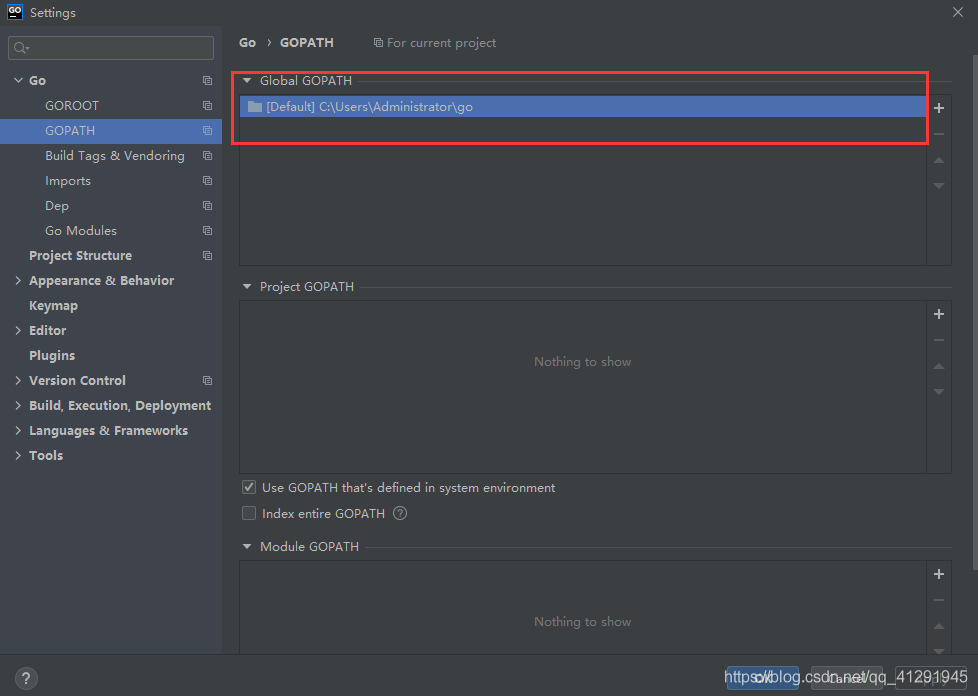Click the minus icon in Project GOPATH
Screen dimensions: 978x696
coord(939,340)
